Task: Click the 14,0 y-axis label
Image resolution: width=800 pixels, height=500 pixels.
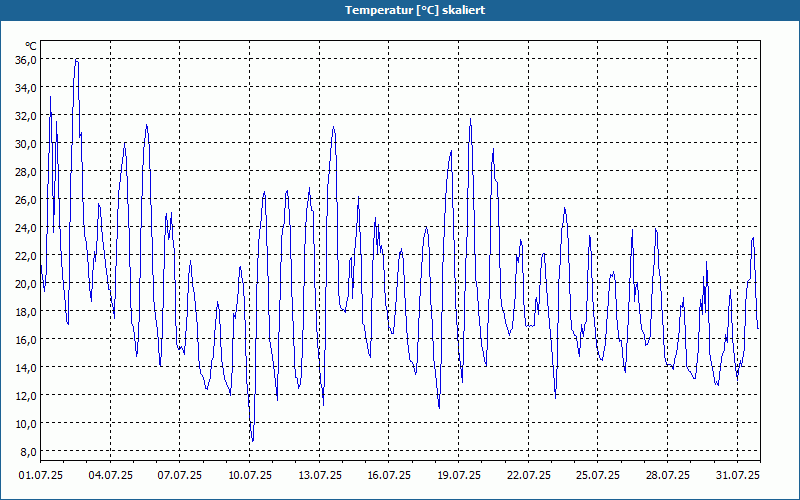Action: point(27,368)
